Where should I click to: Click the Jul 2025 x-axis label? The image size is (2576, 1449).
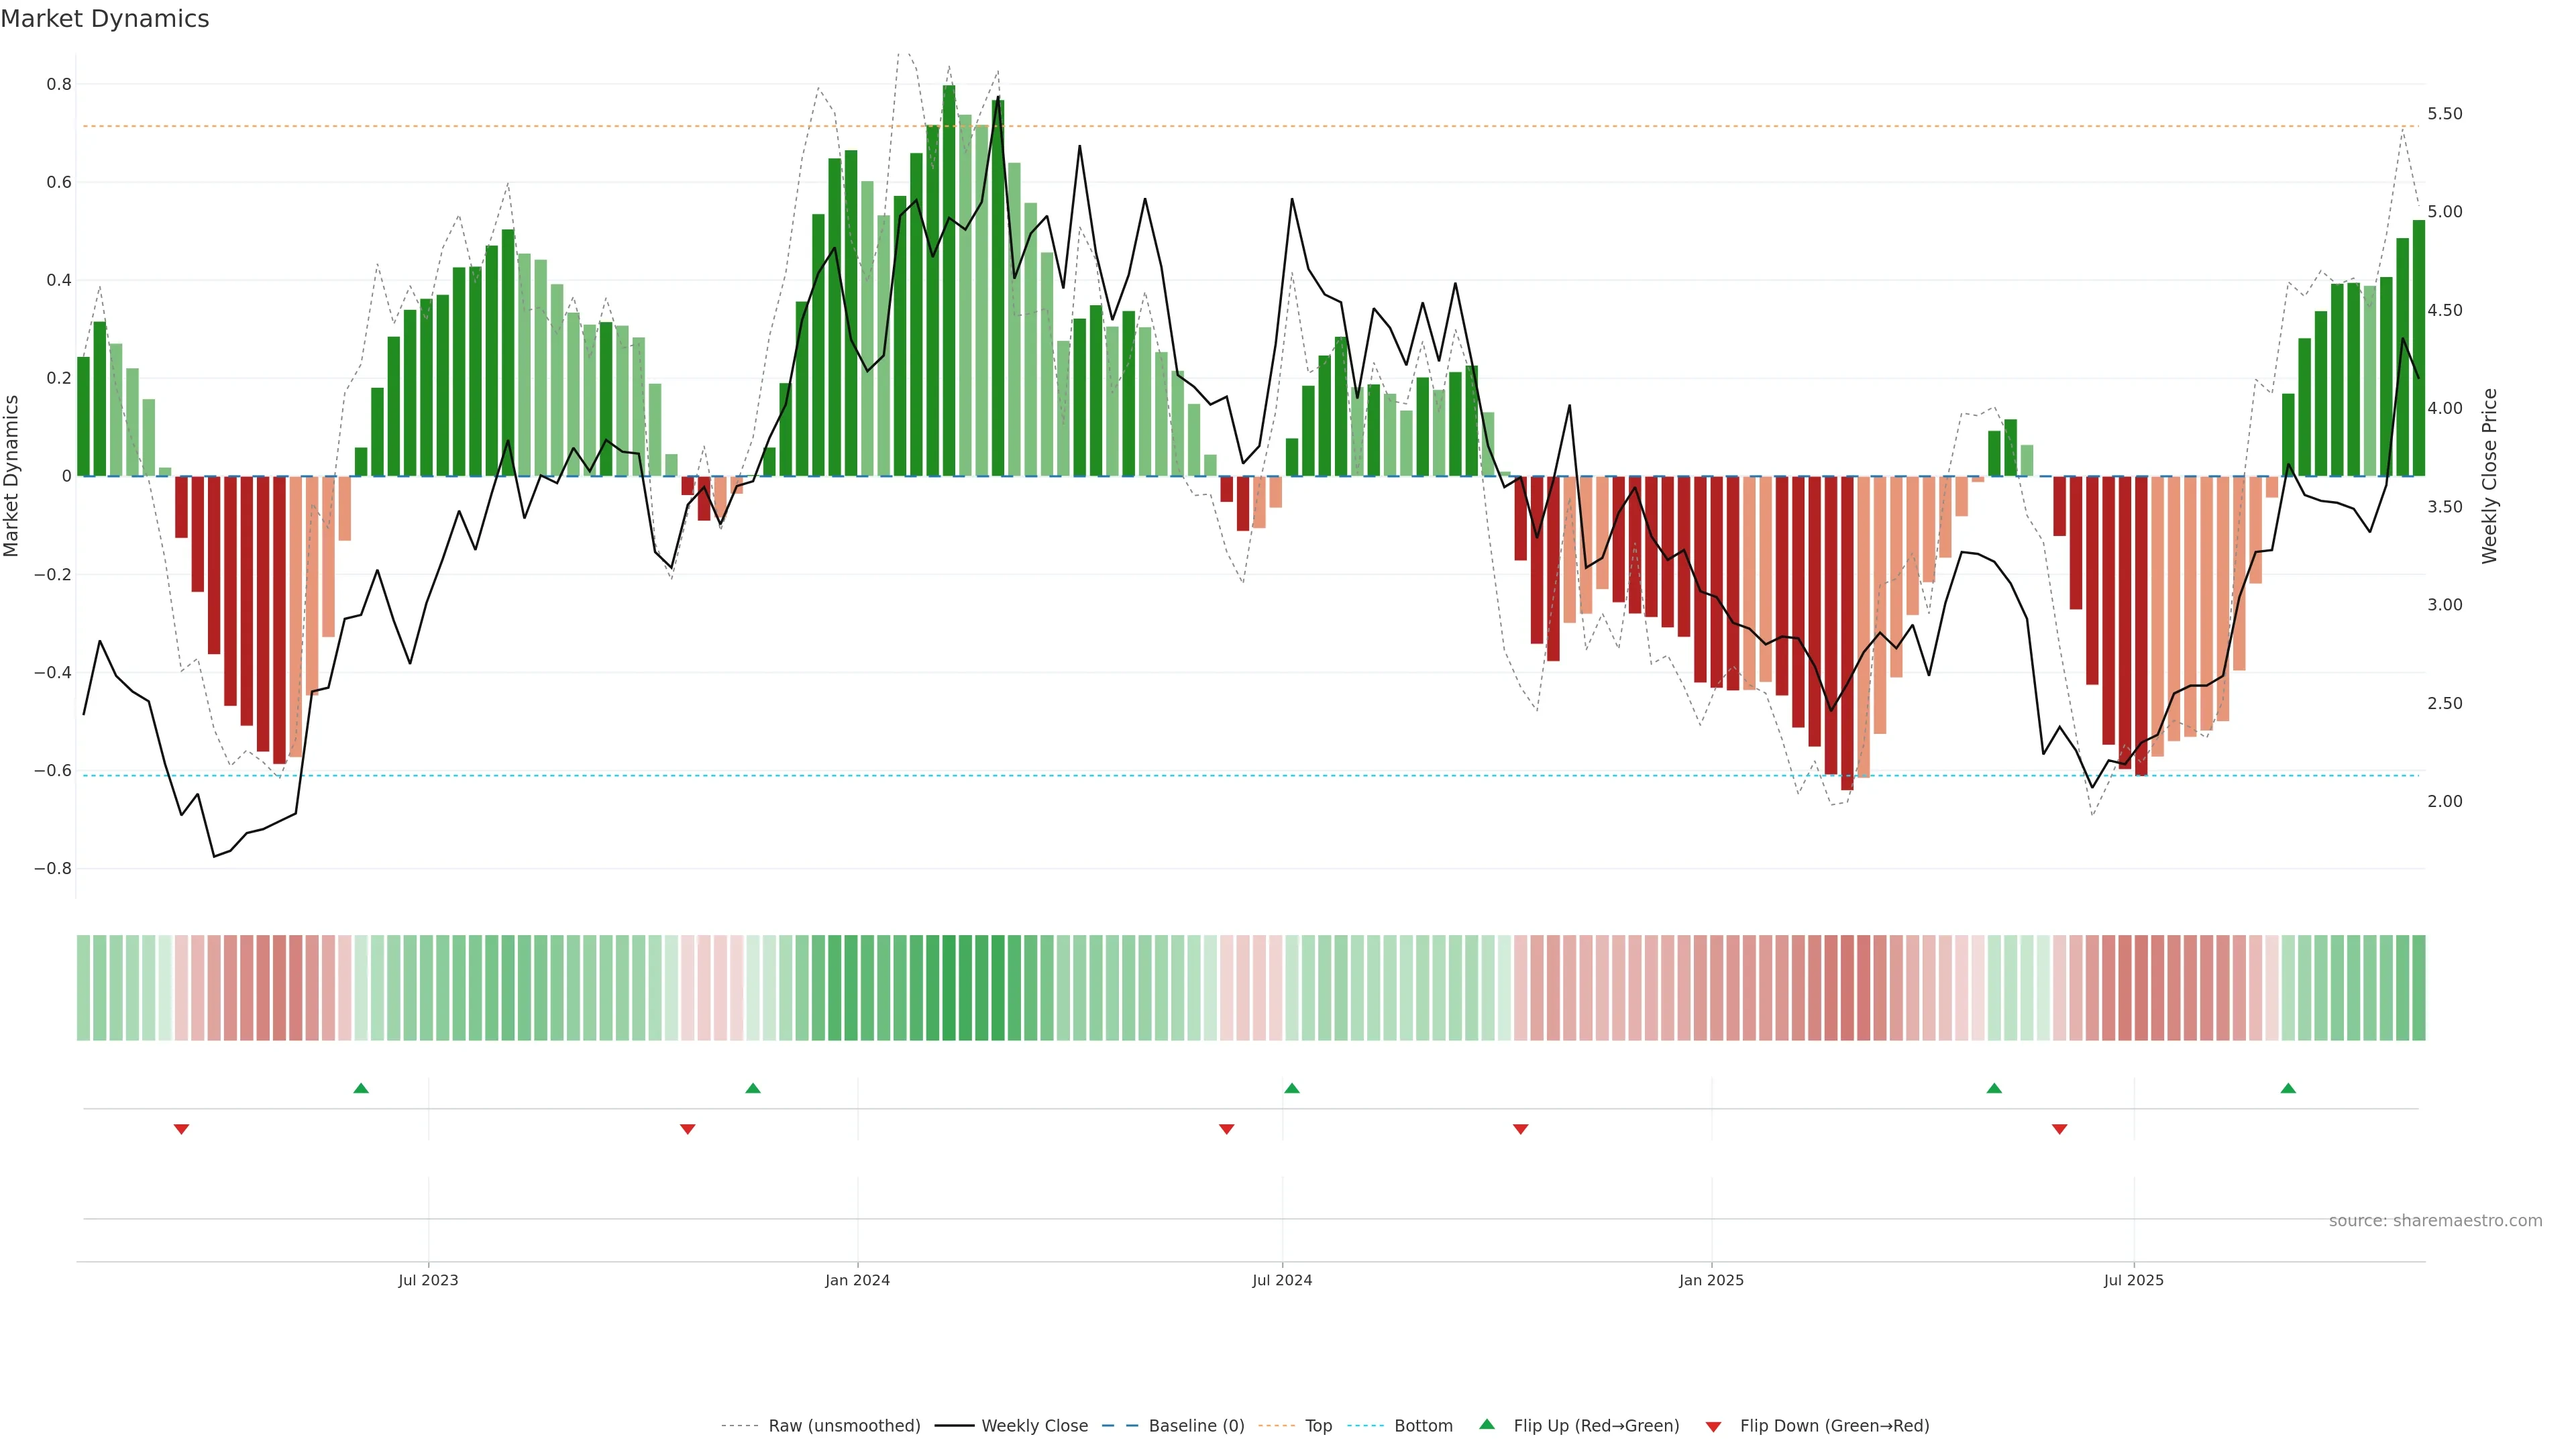coord(2133,1280)
